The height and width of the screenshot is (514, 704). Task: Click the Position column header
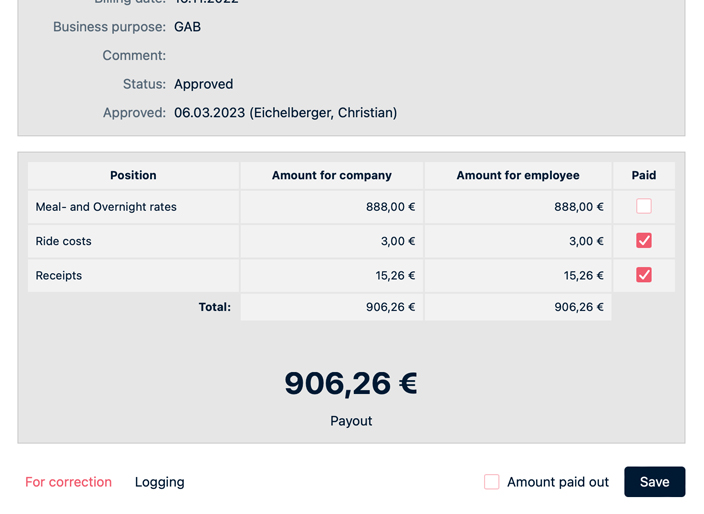pyautogui.click(x=133, y=175)
